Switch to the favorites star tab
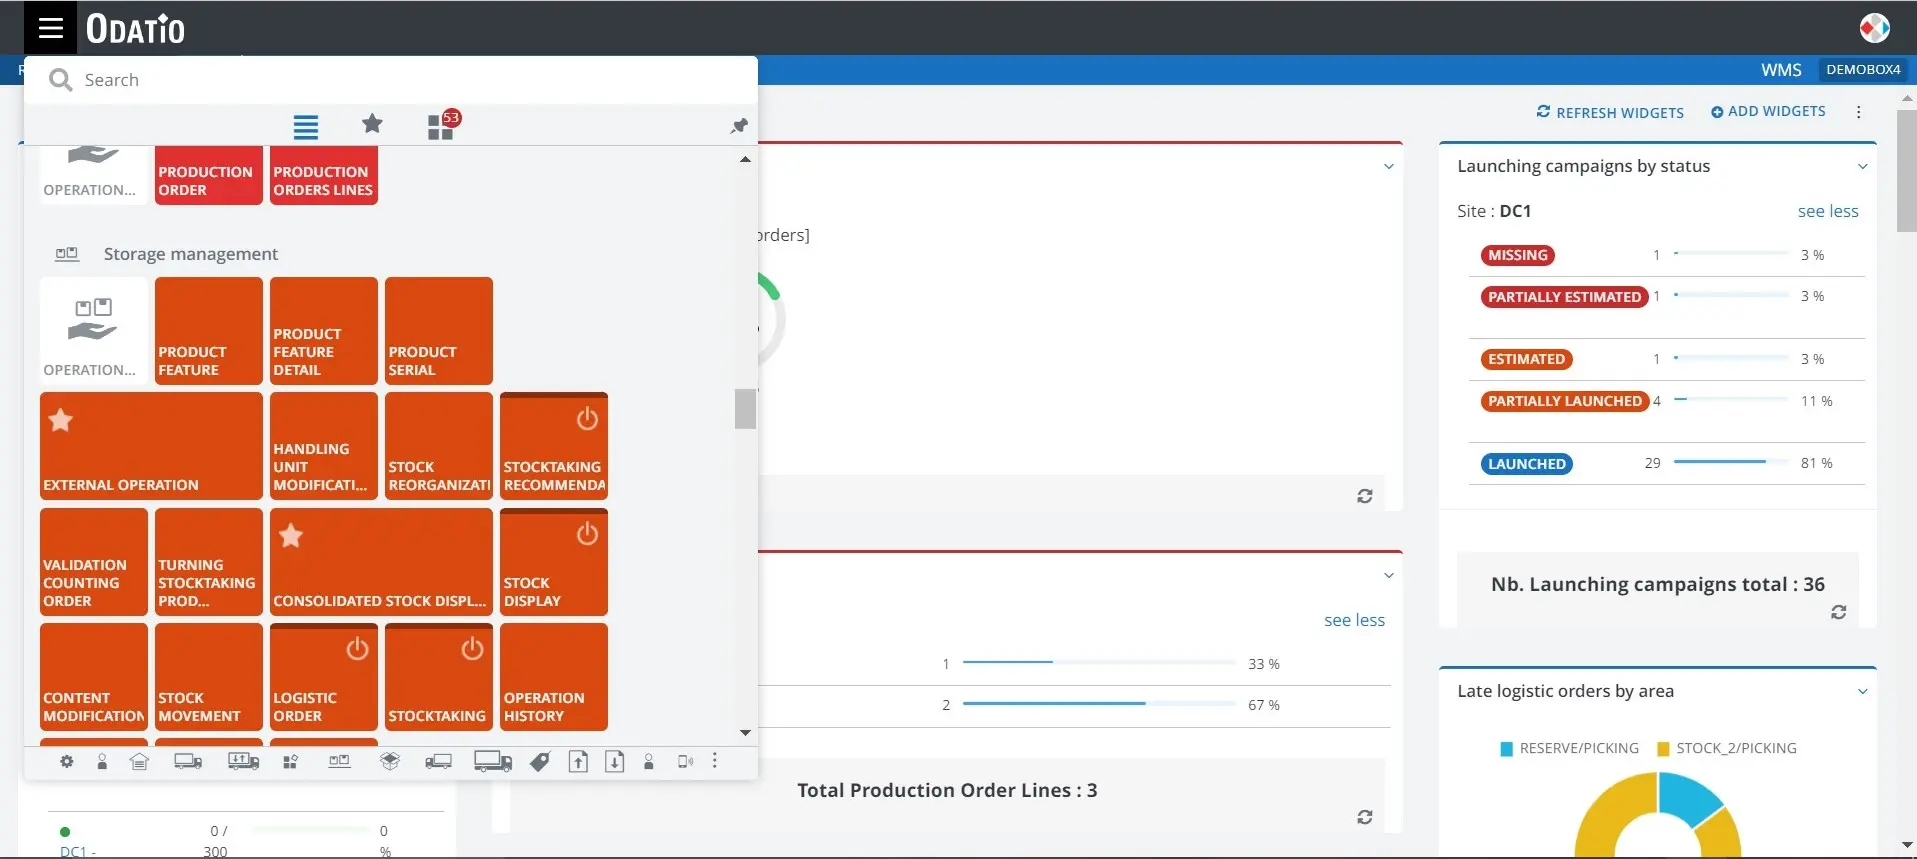Viewport: 1917px width, 859px height. pos(372,124)
